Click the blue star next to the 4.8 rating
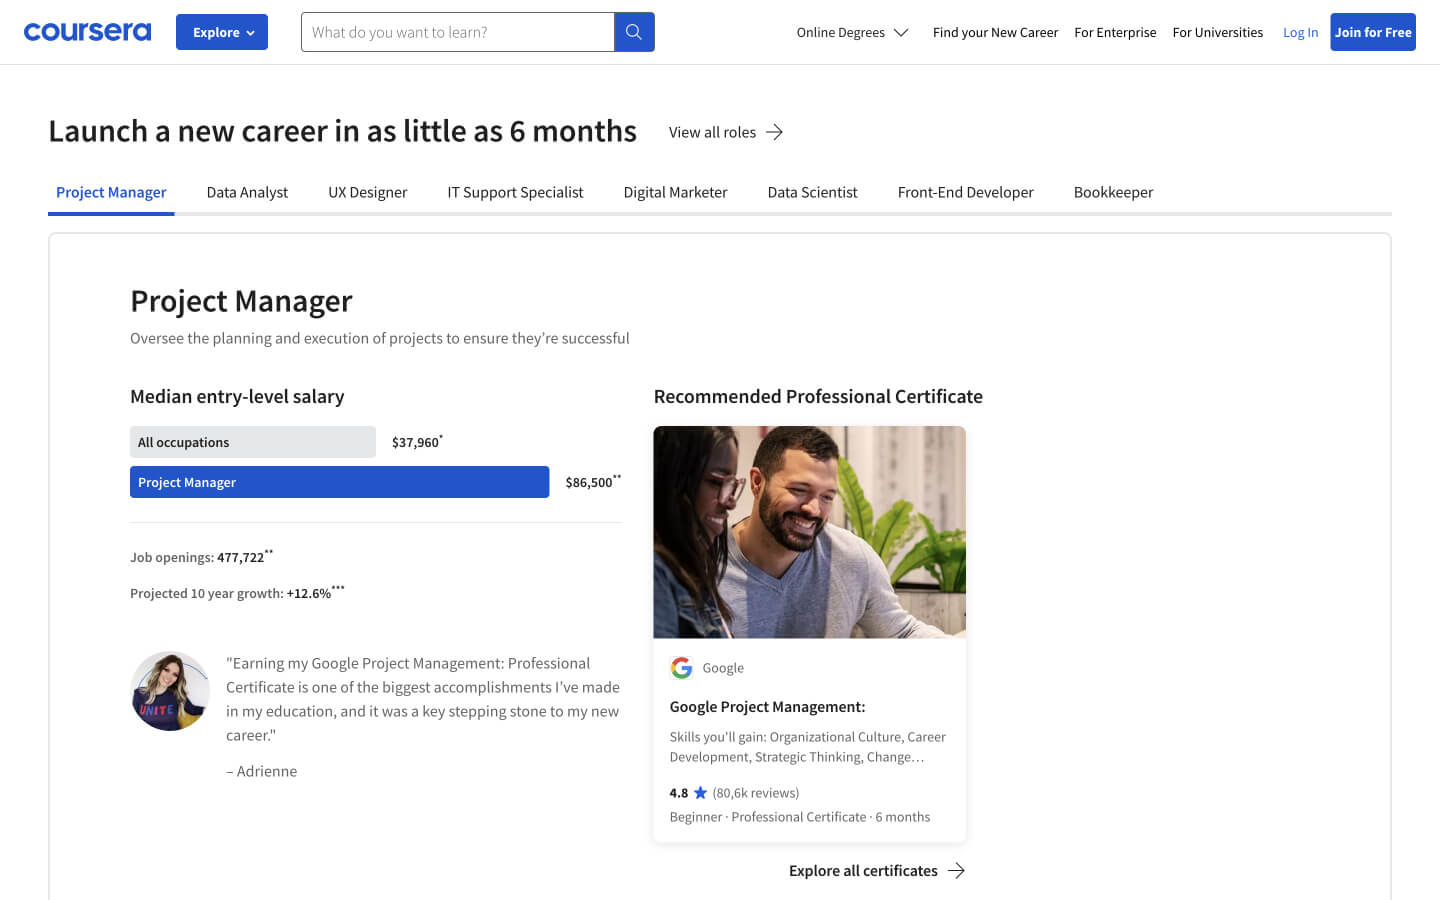 coord(699,792)
